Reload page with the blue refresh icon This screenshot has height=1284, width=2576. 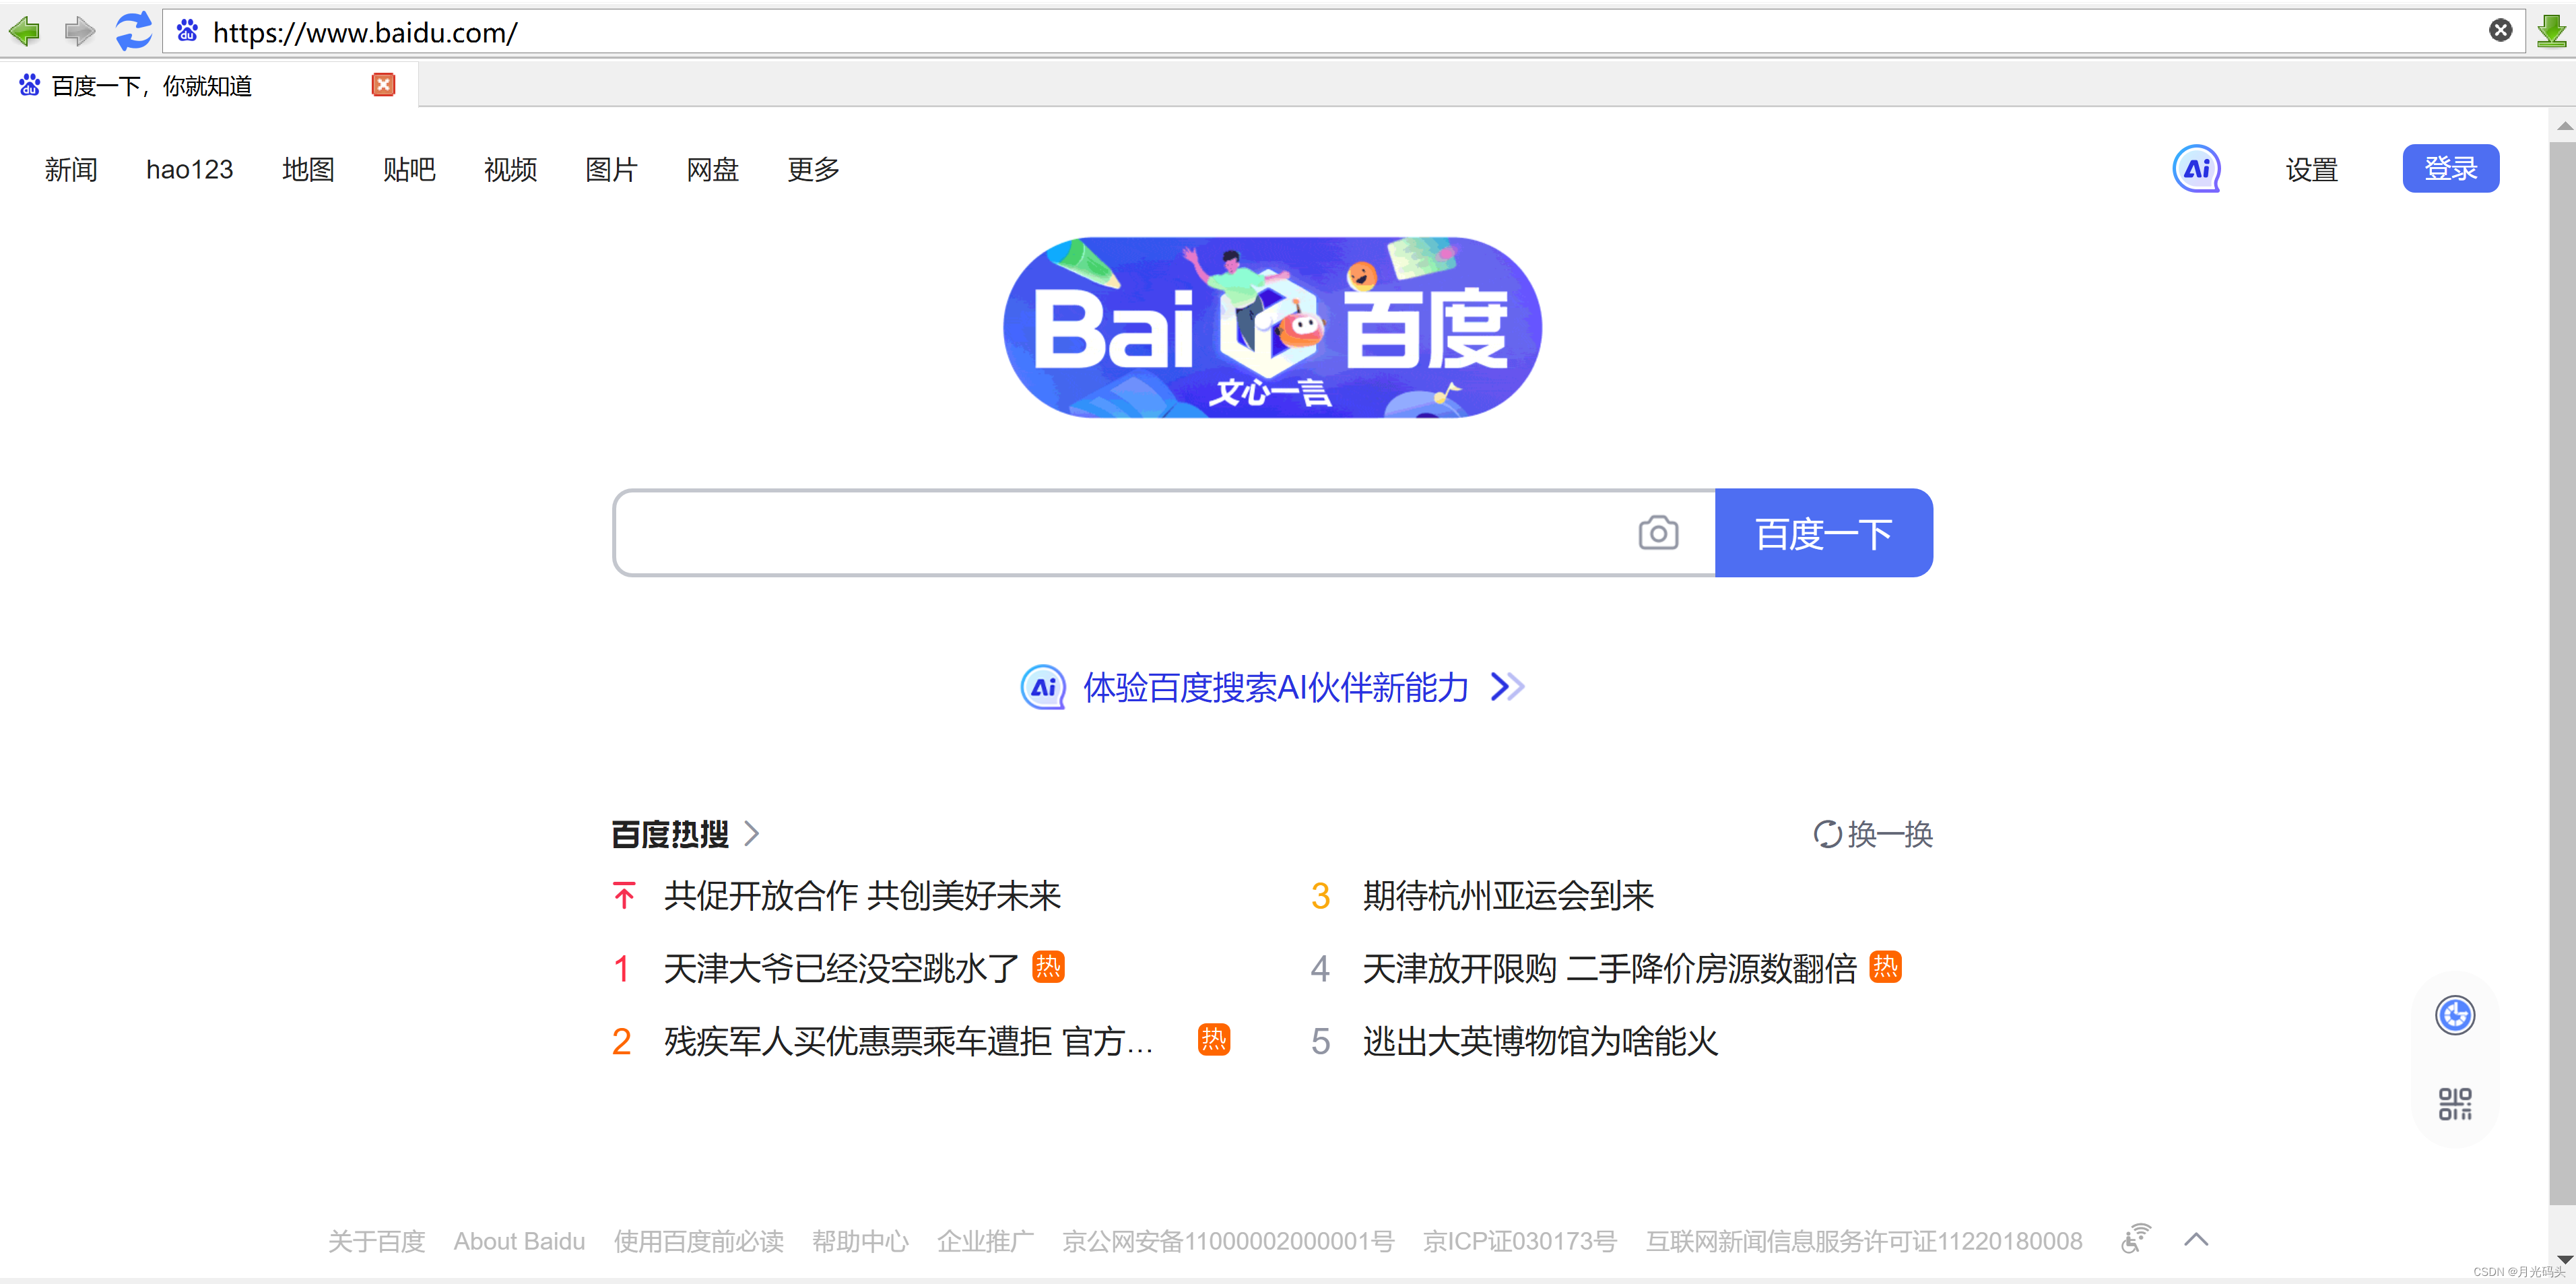tap(133, 31)
